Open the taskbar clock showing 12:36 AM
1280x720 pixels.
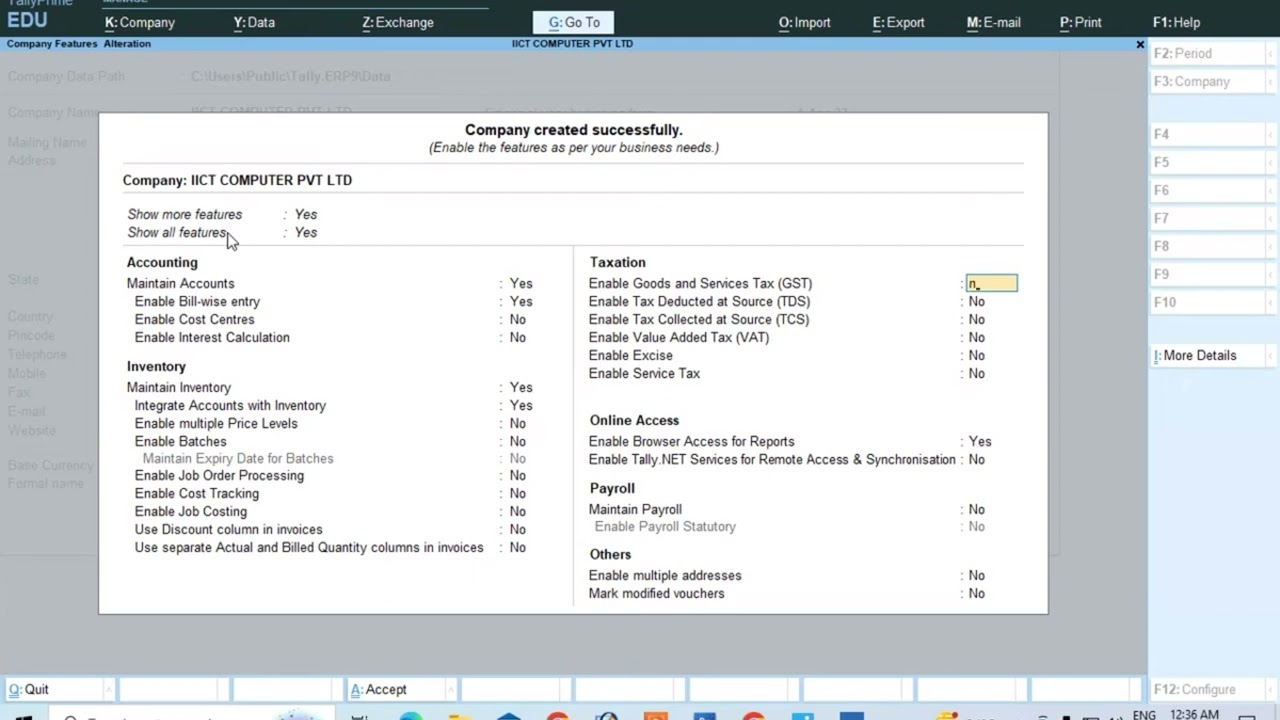point(1194,715)
